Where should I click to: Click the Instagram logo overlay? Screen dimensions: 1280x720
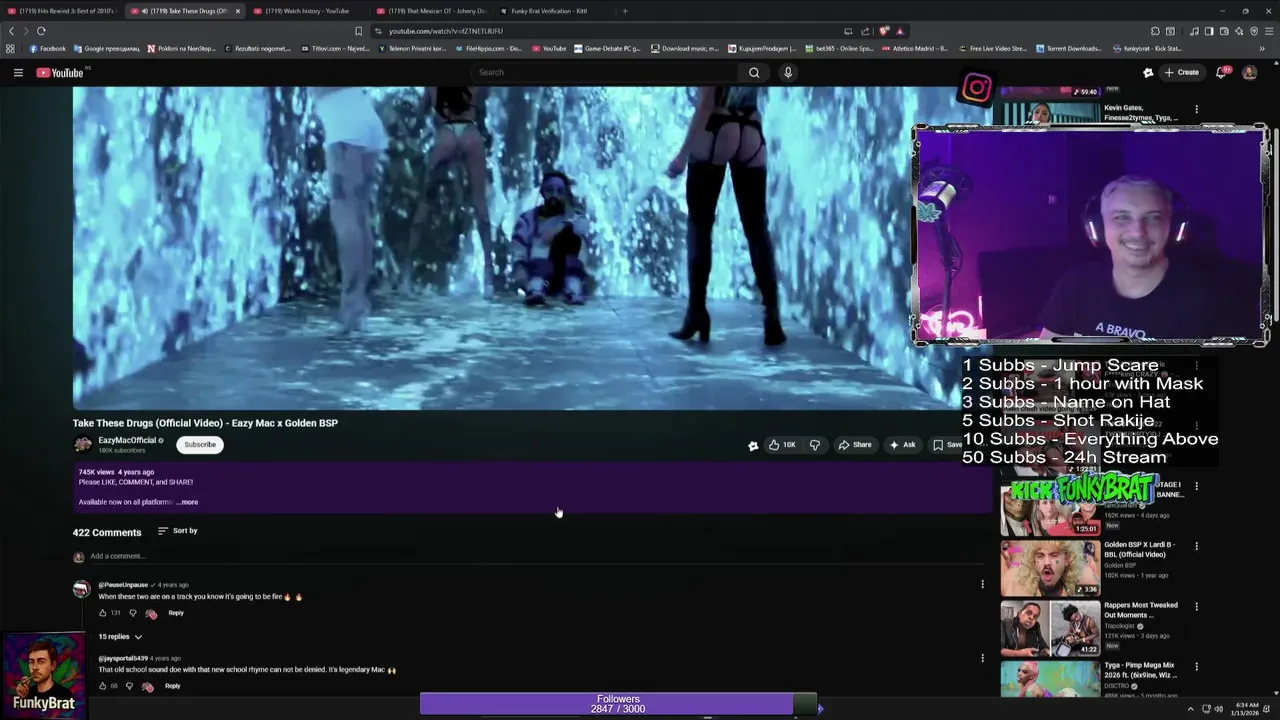click(976, 88)
